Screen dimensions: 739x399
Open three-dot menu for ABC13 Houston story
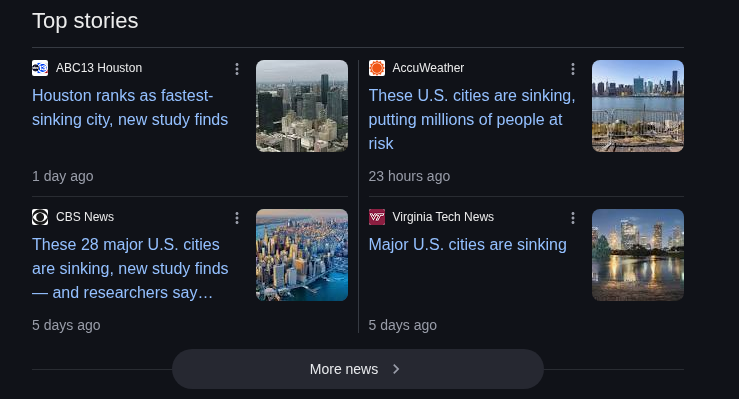point(237,69)
